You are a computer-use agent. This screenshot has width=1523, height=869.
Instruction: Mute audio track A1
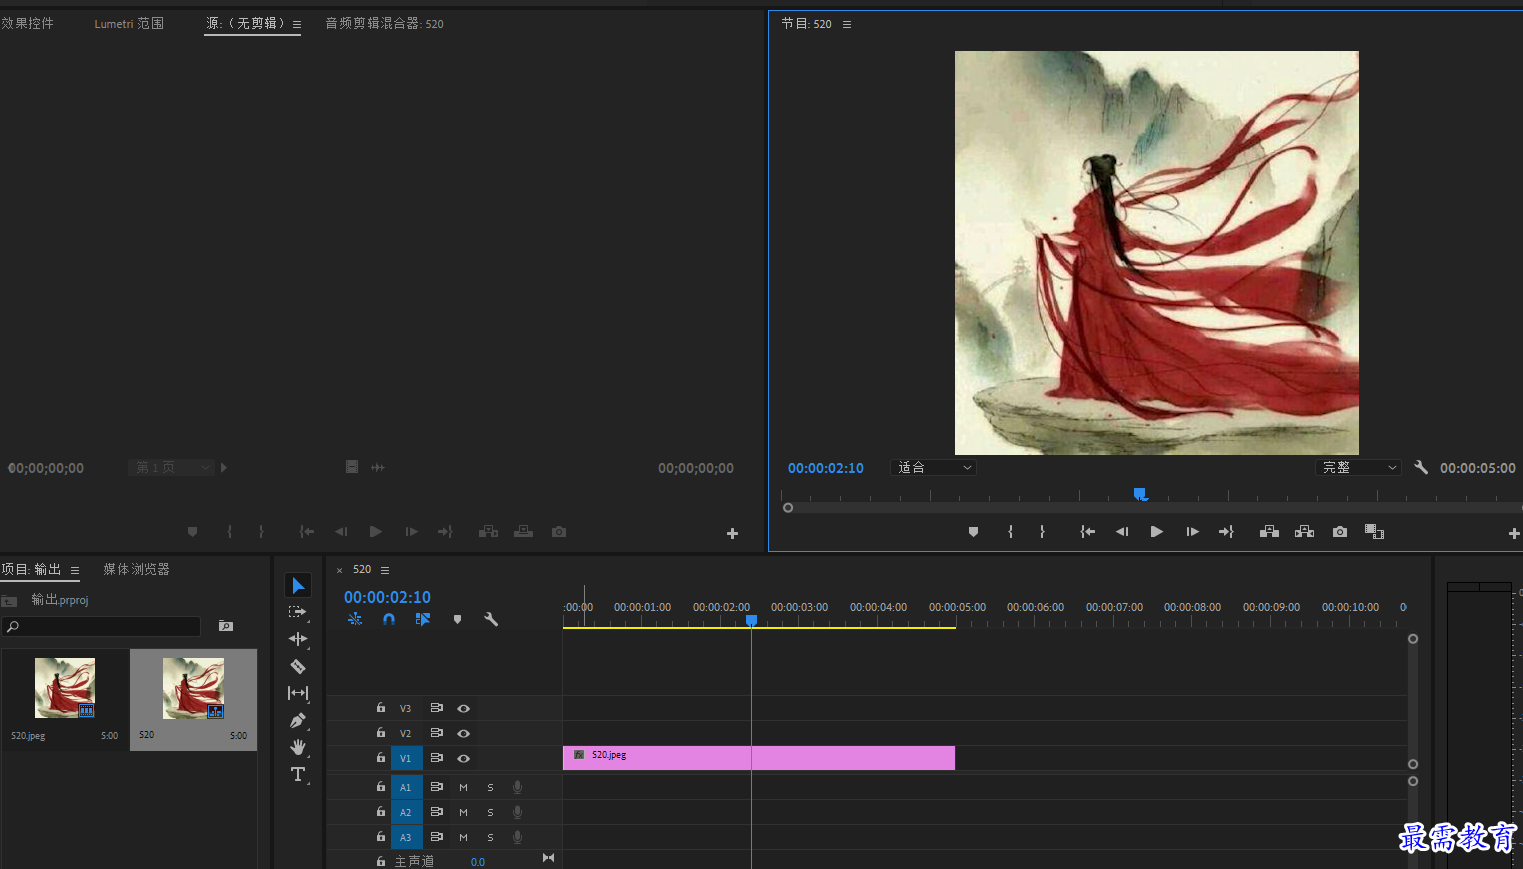[463, 787]
